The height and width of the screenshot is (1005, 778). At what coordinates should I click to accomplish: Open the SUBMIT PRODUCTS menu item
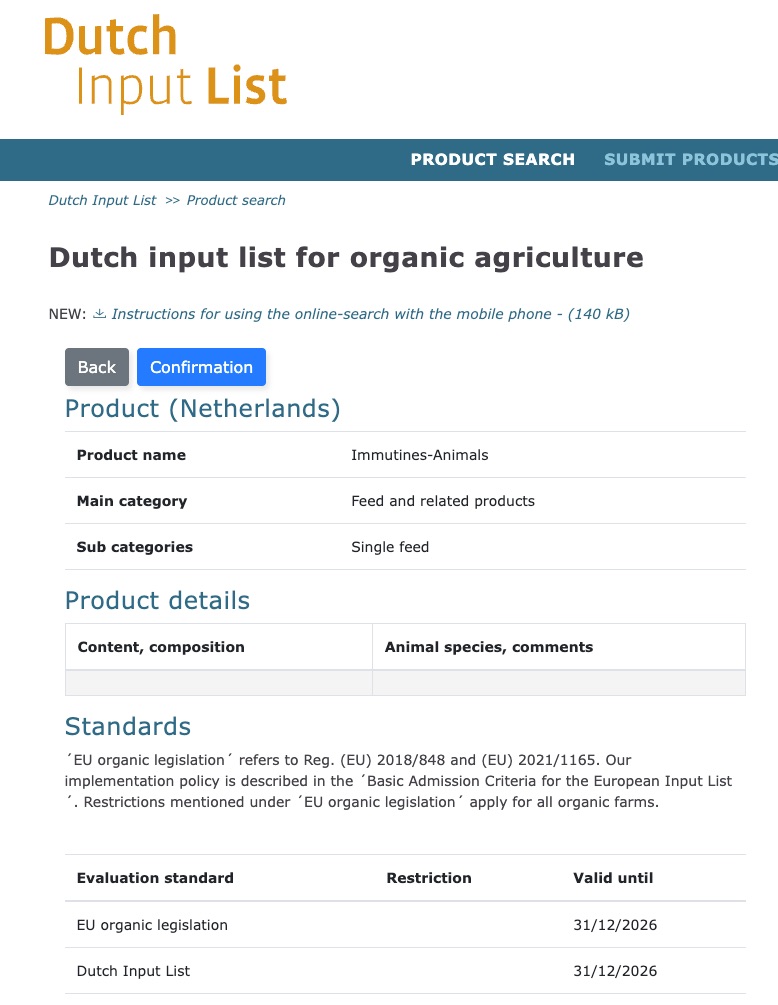[690, 159]
